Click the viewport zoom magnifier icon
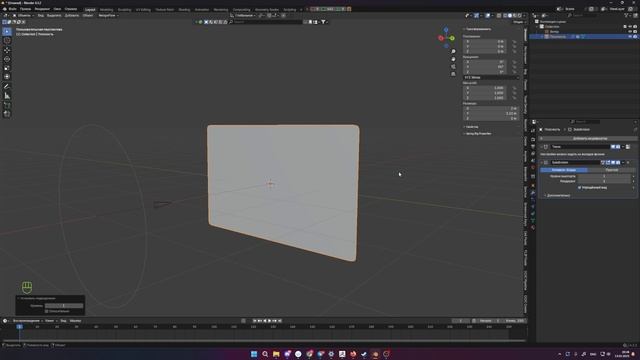 (x=453, y=51)
